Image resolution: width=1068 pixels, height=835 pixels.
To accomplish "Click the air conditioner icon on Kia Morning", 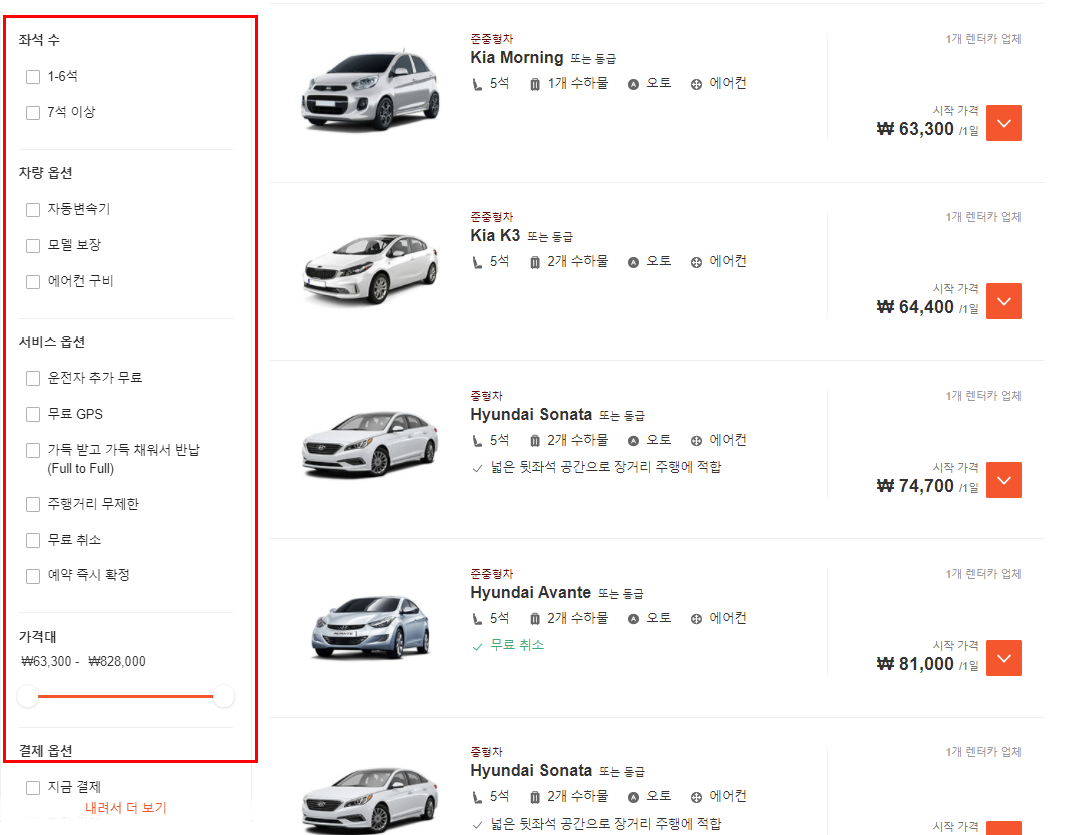I will click(x=696, y=84).
